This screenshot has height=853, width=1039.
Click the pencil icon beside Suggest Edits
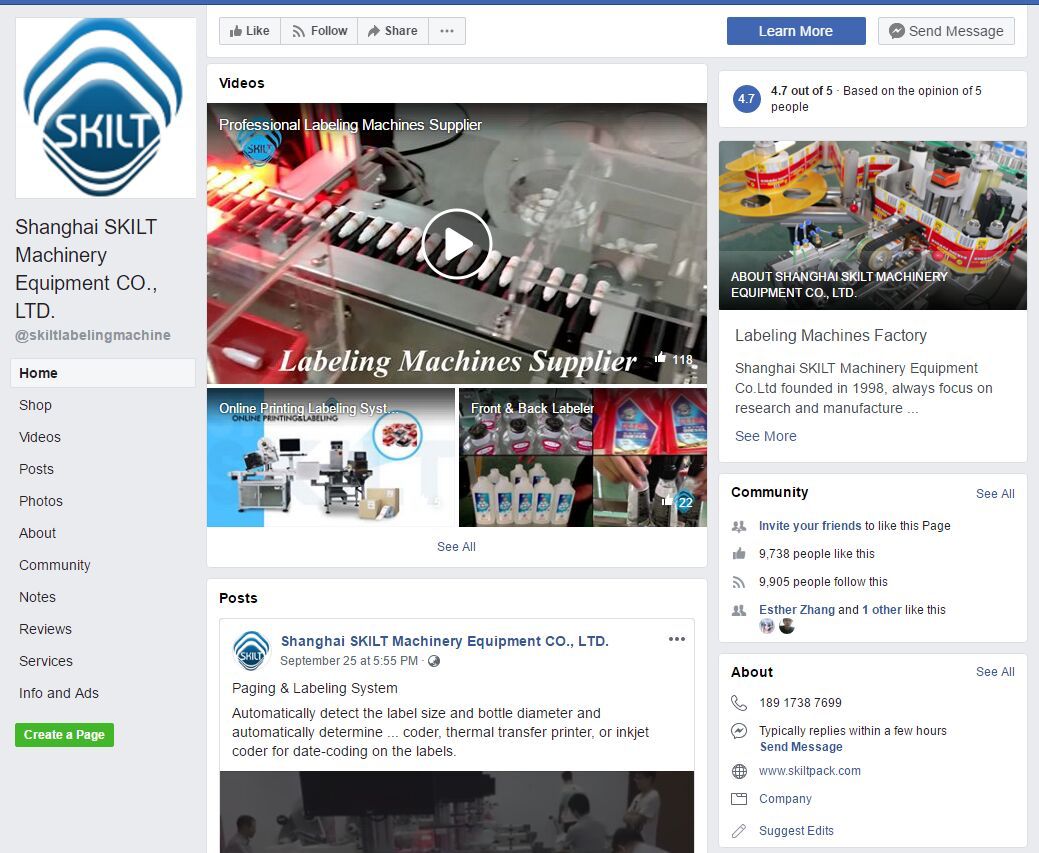[x=739, y=830]
